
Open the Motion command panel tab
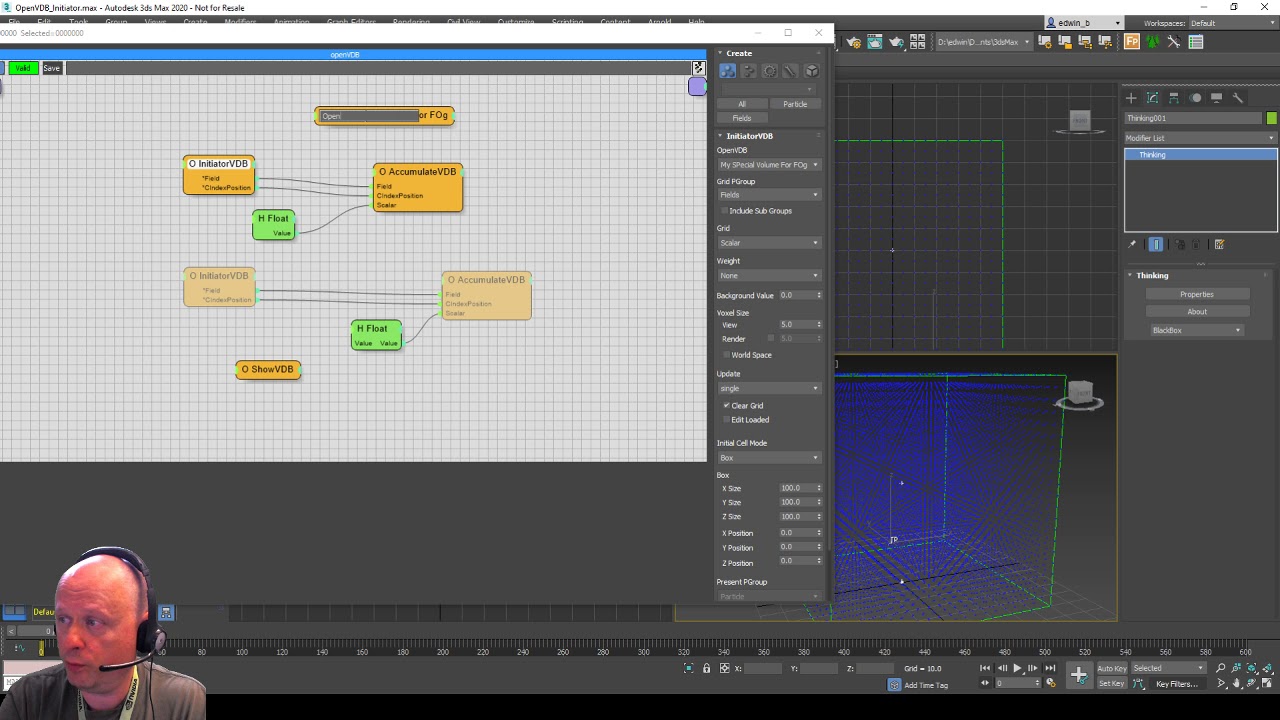pos(1195,98)
